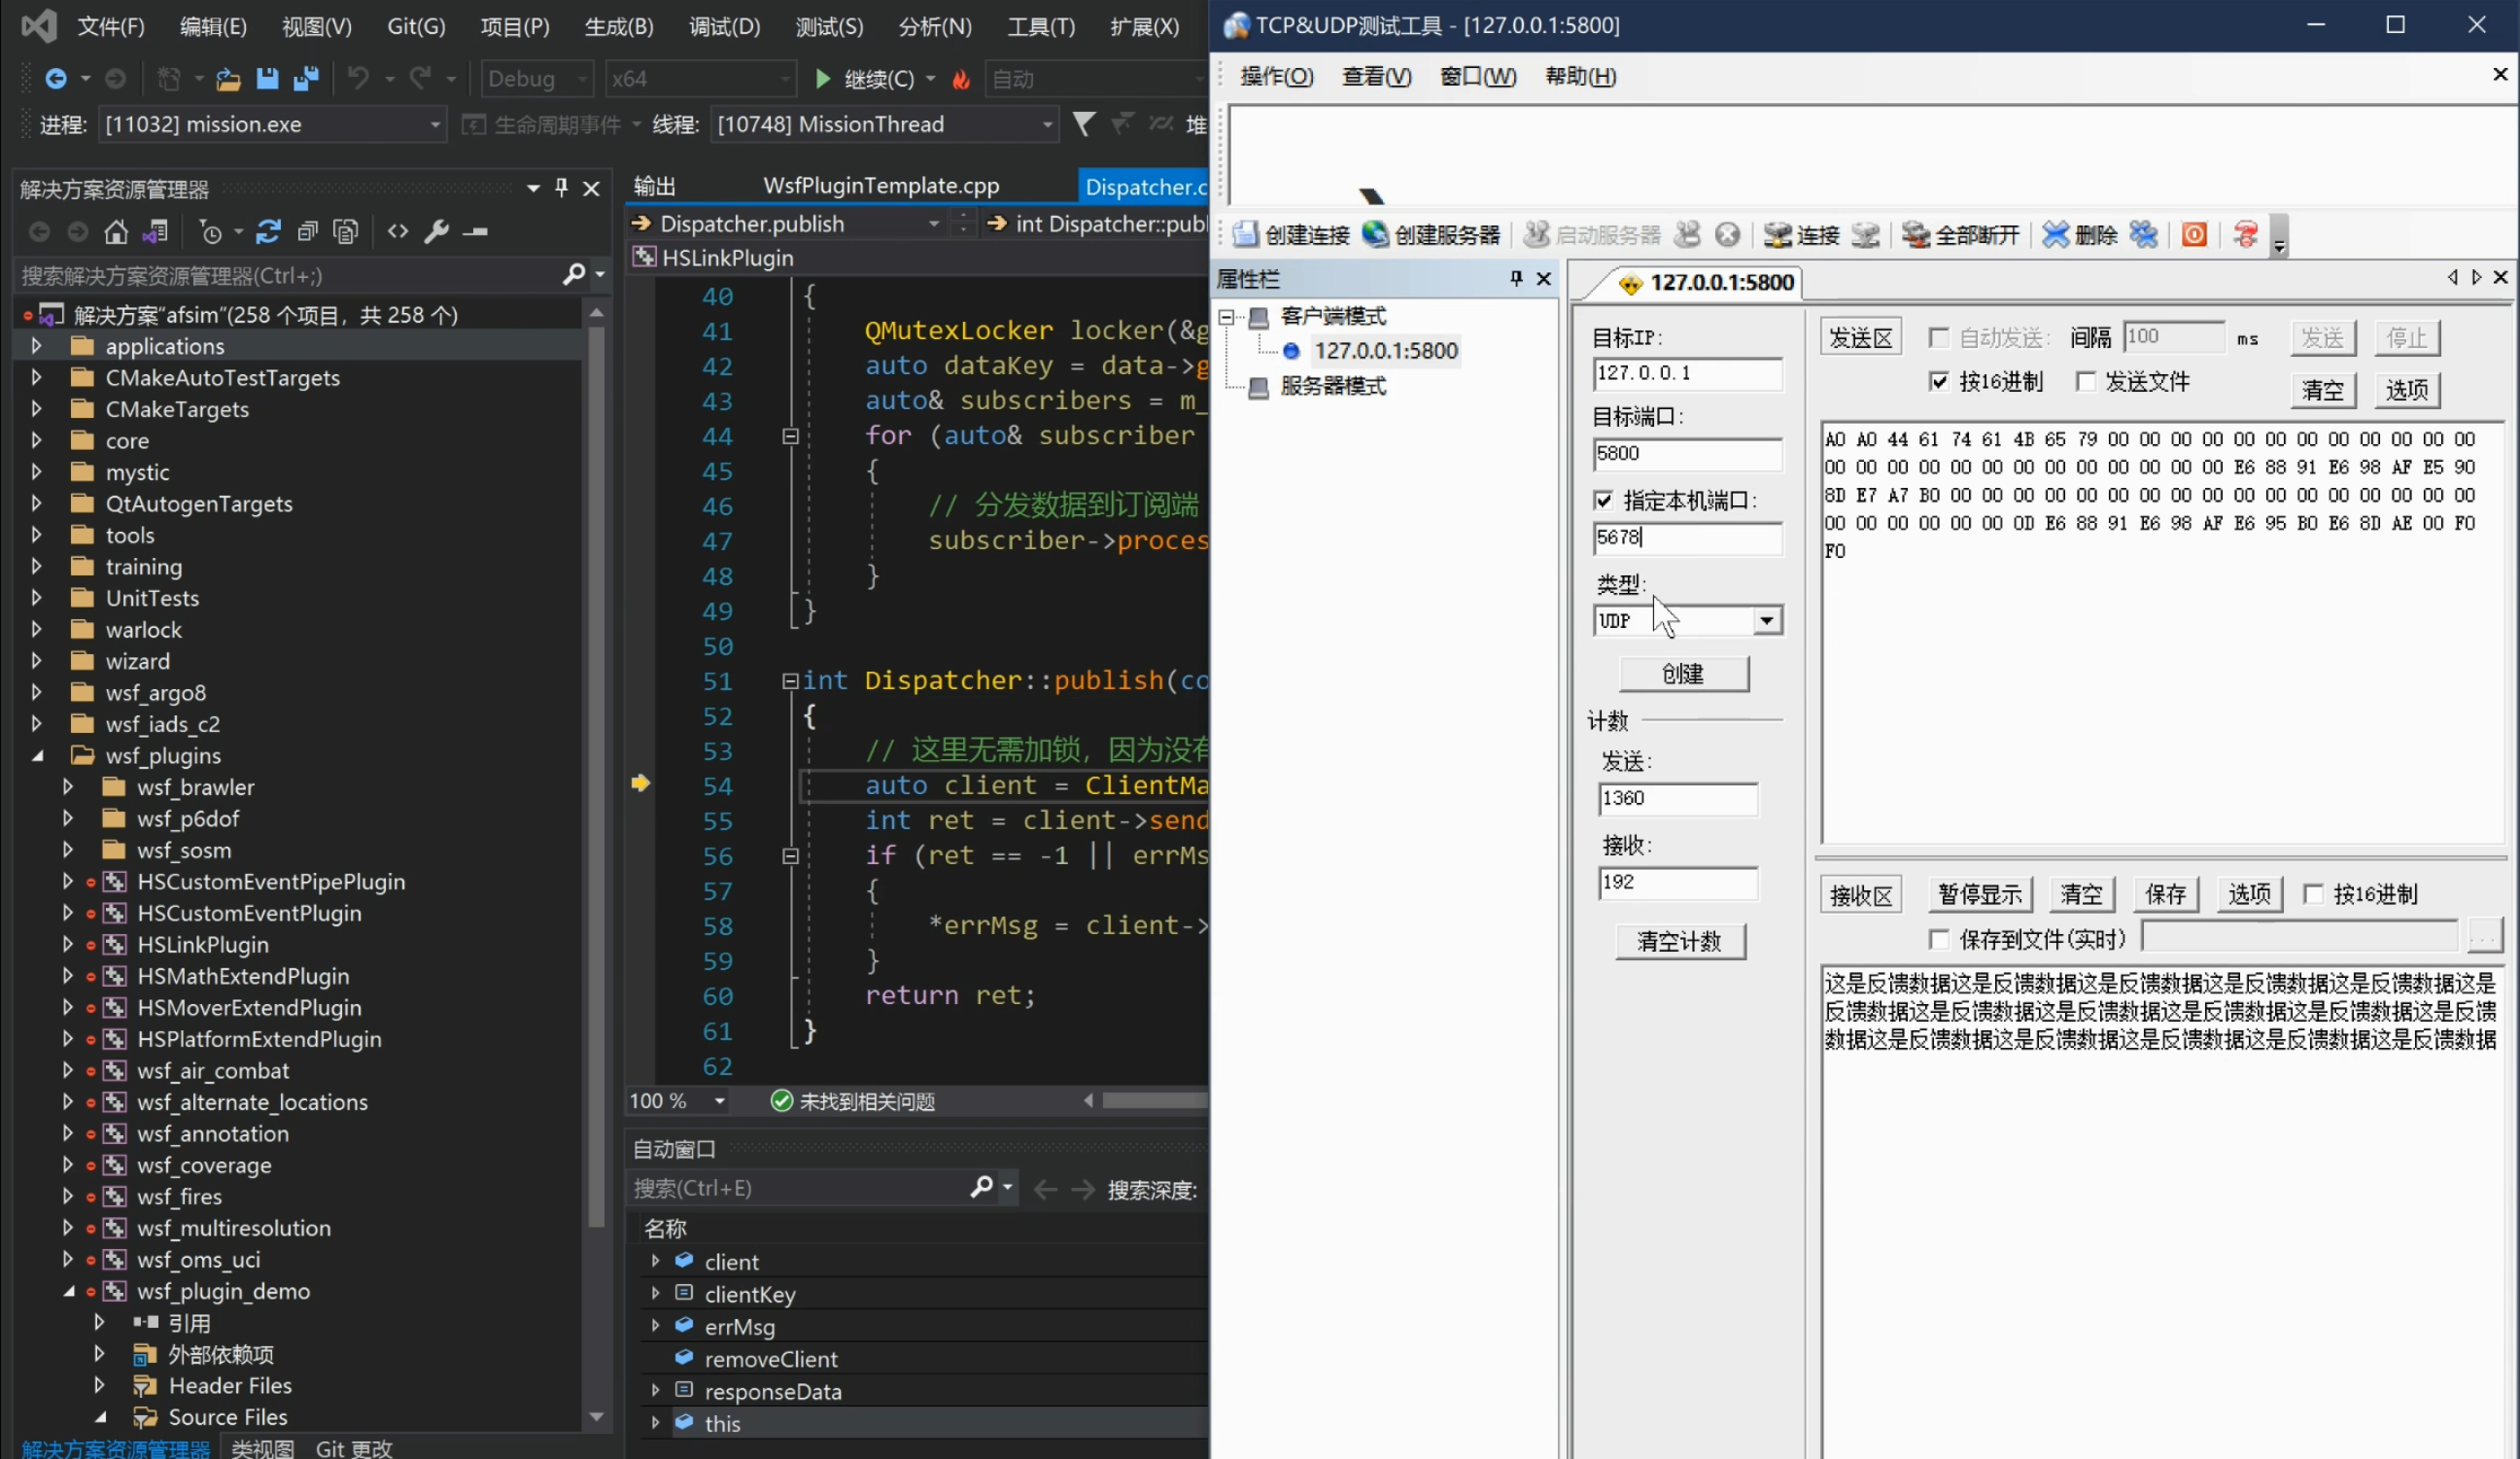Click the 目标IP input field showing 127.0.0.1
The width and height of the screenshot is (2520, 1459).
pos(1687,373)
